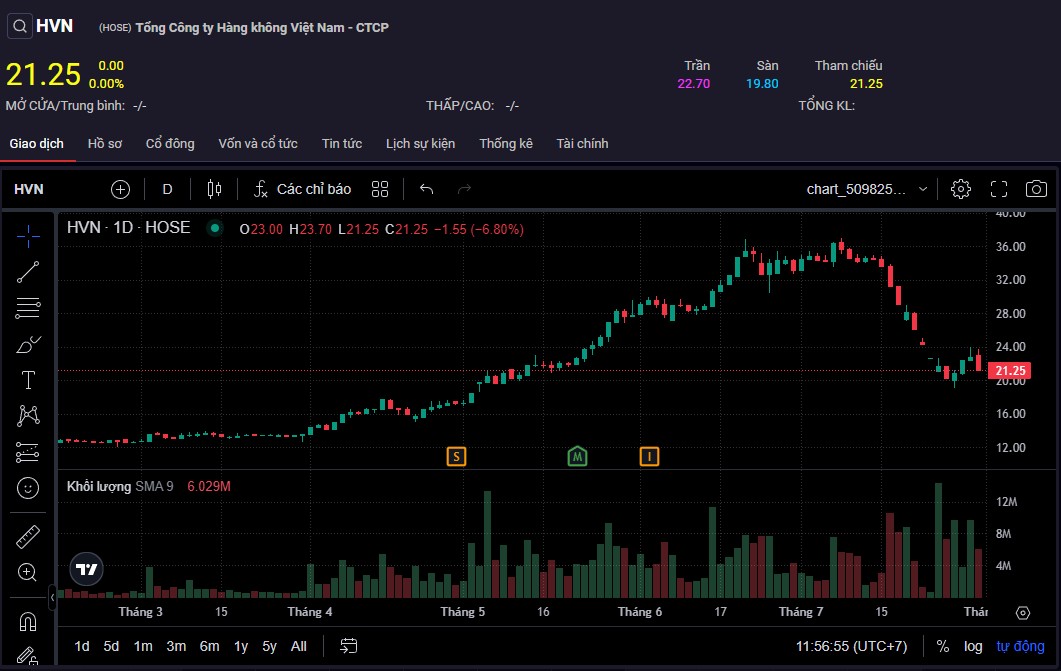Toggle the tự động auto scale
The image size is (1061, 671).
click(1019, 647)
